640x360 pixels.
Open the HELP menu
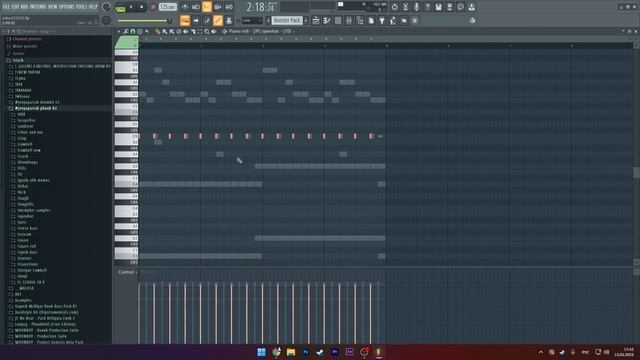click(93, 7)
